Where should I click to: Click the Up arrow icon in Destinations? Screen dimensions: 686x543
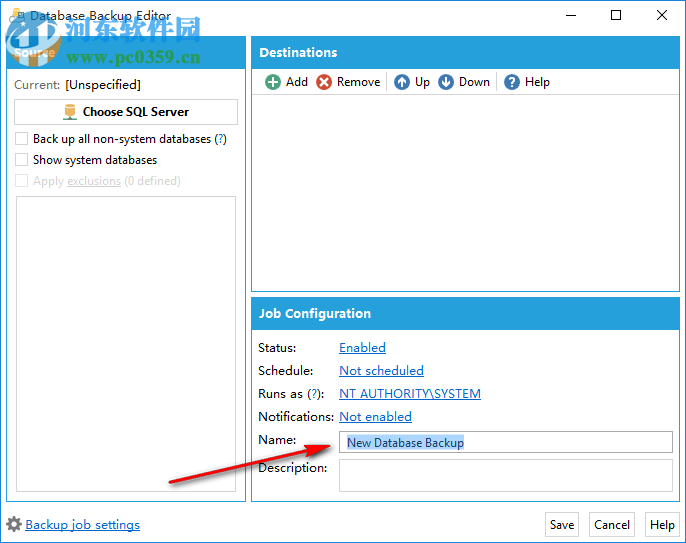[x=402, y=82]
